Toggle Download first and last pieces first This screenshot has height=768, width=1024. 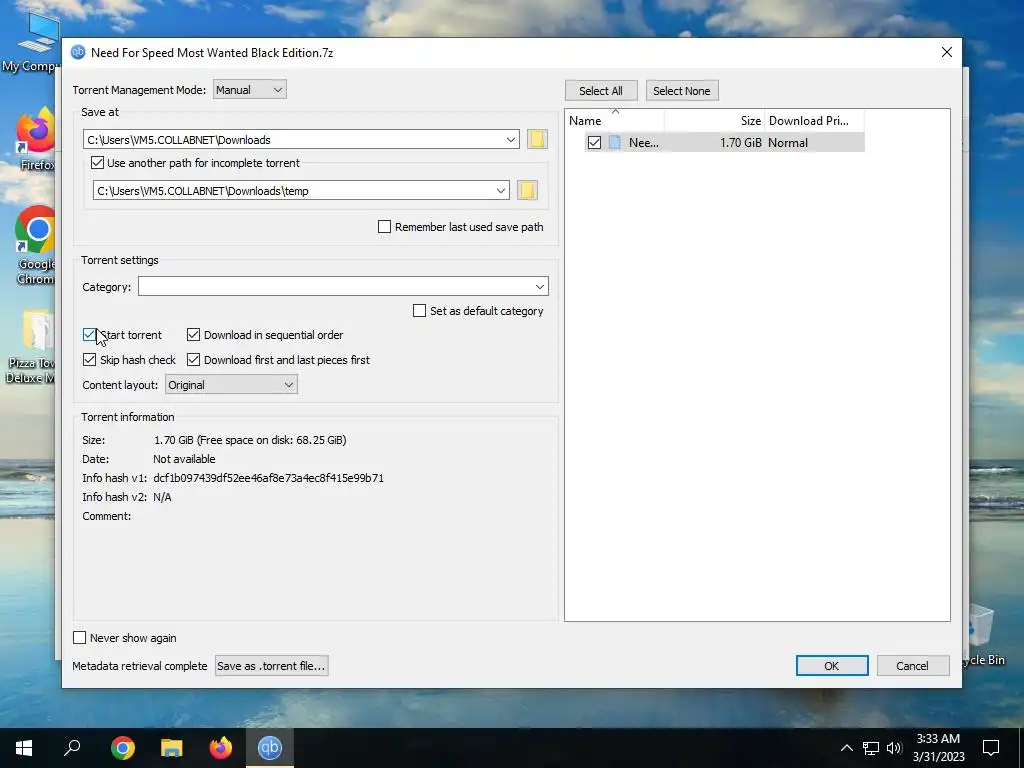coord(193,360)
